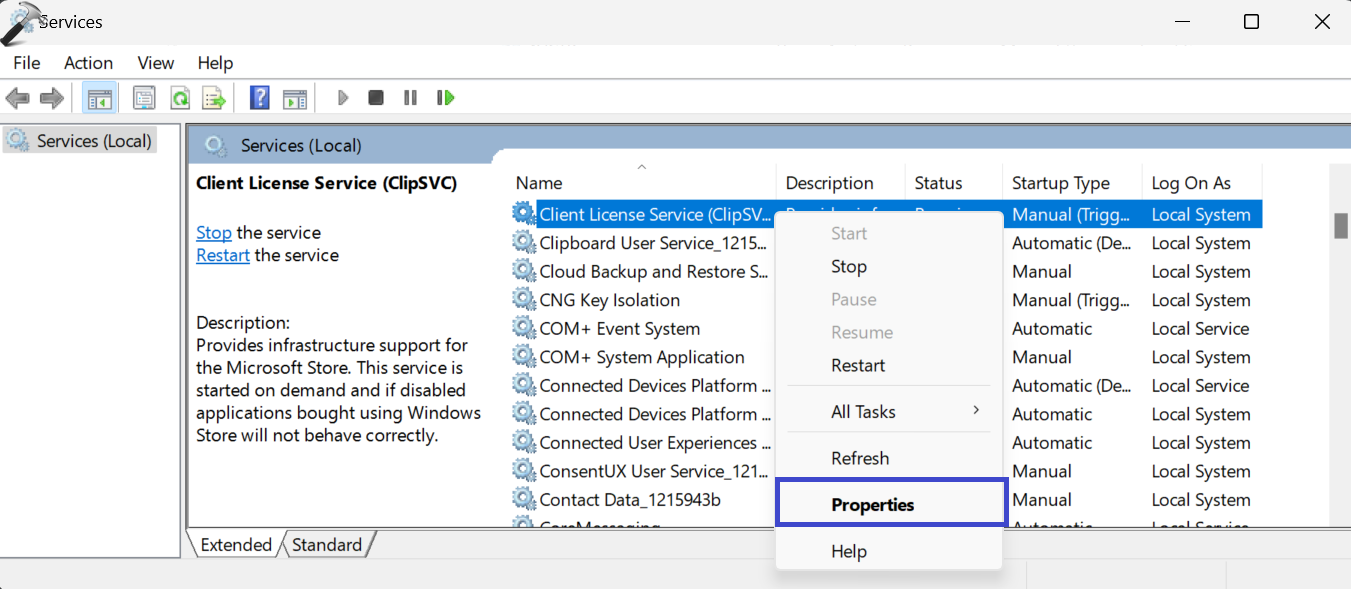Viewport: 1351px width, 589px height.
Task: Click the green Refresh toolbar icon
Action: point(179,98)
